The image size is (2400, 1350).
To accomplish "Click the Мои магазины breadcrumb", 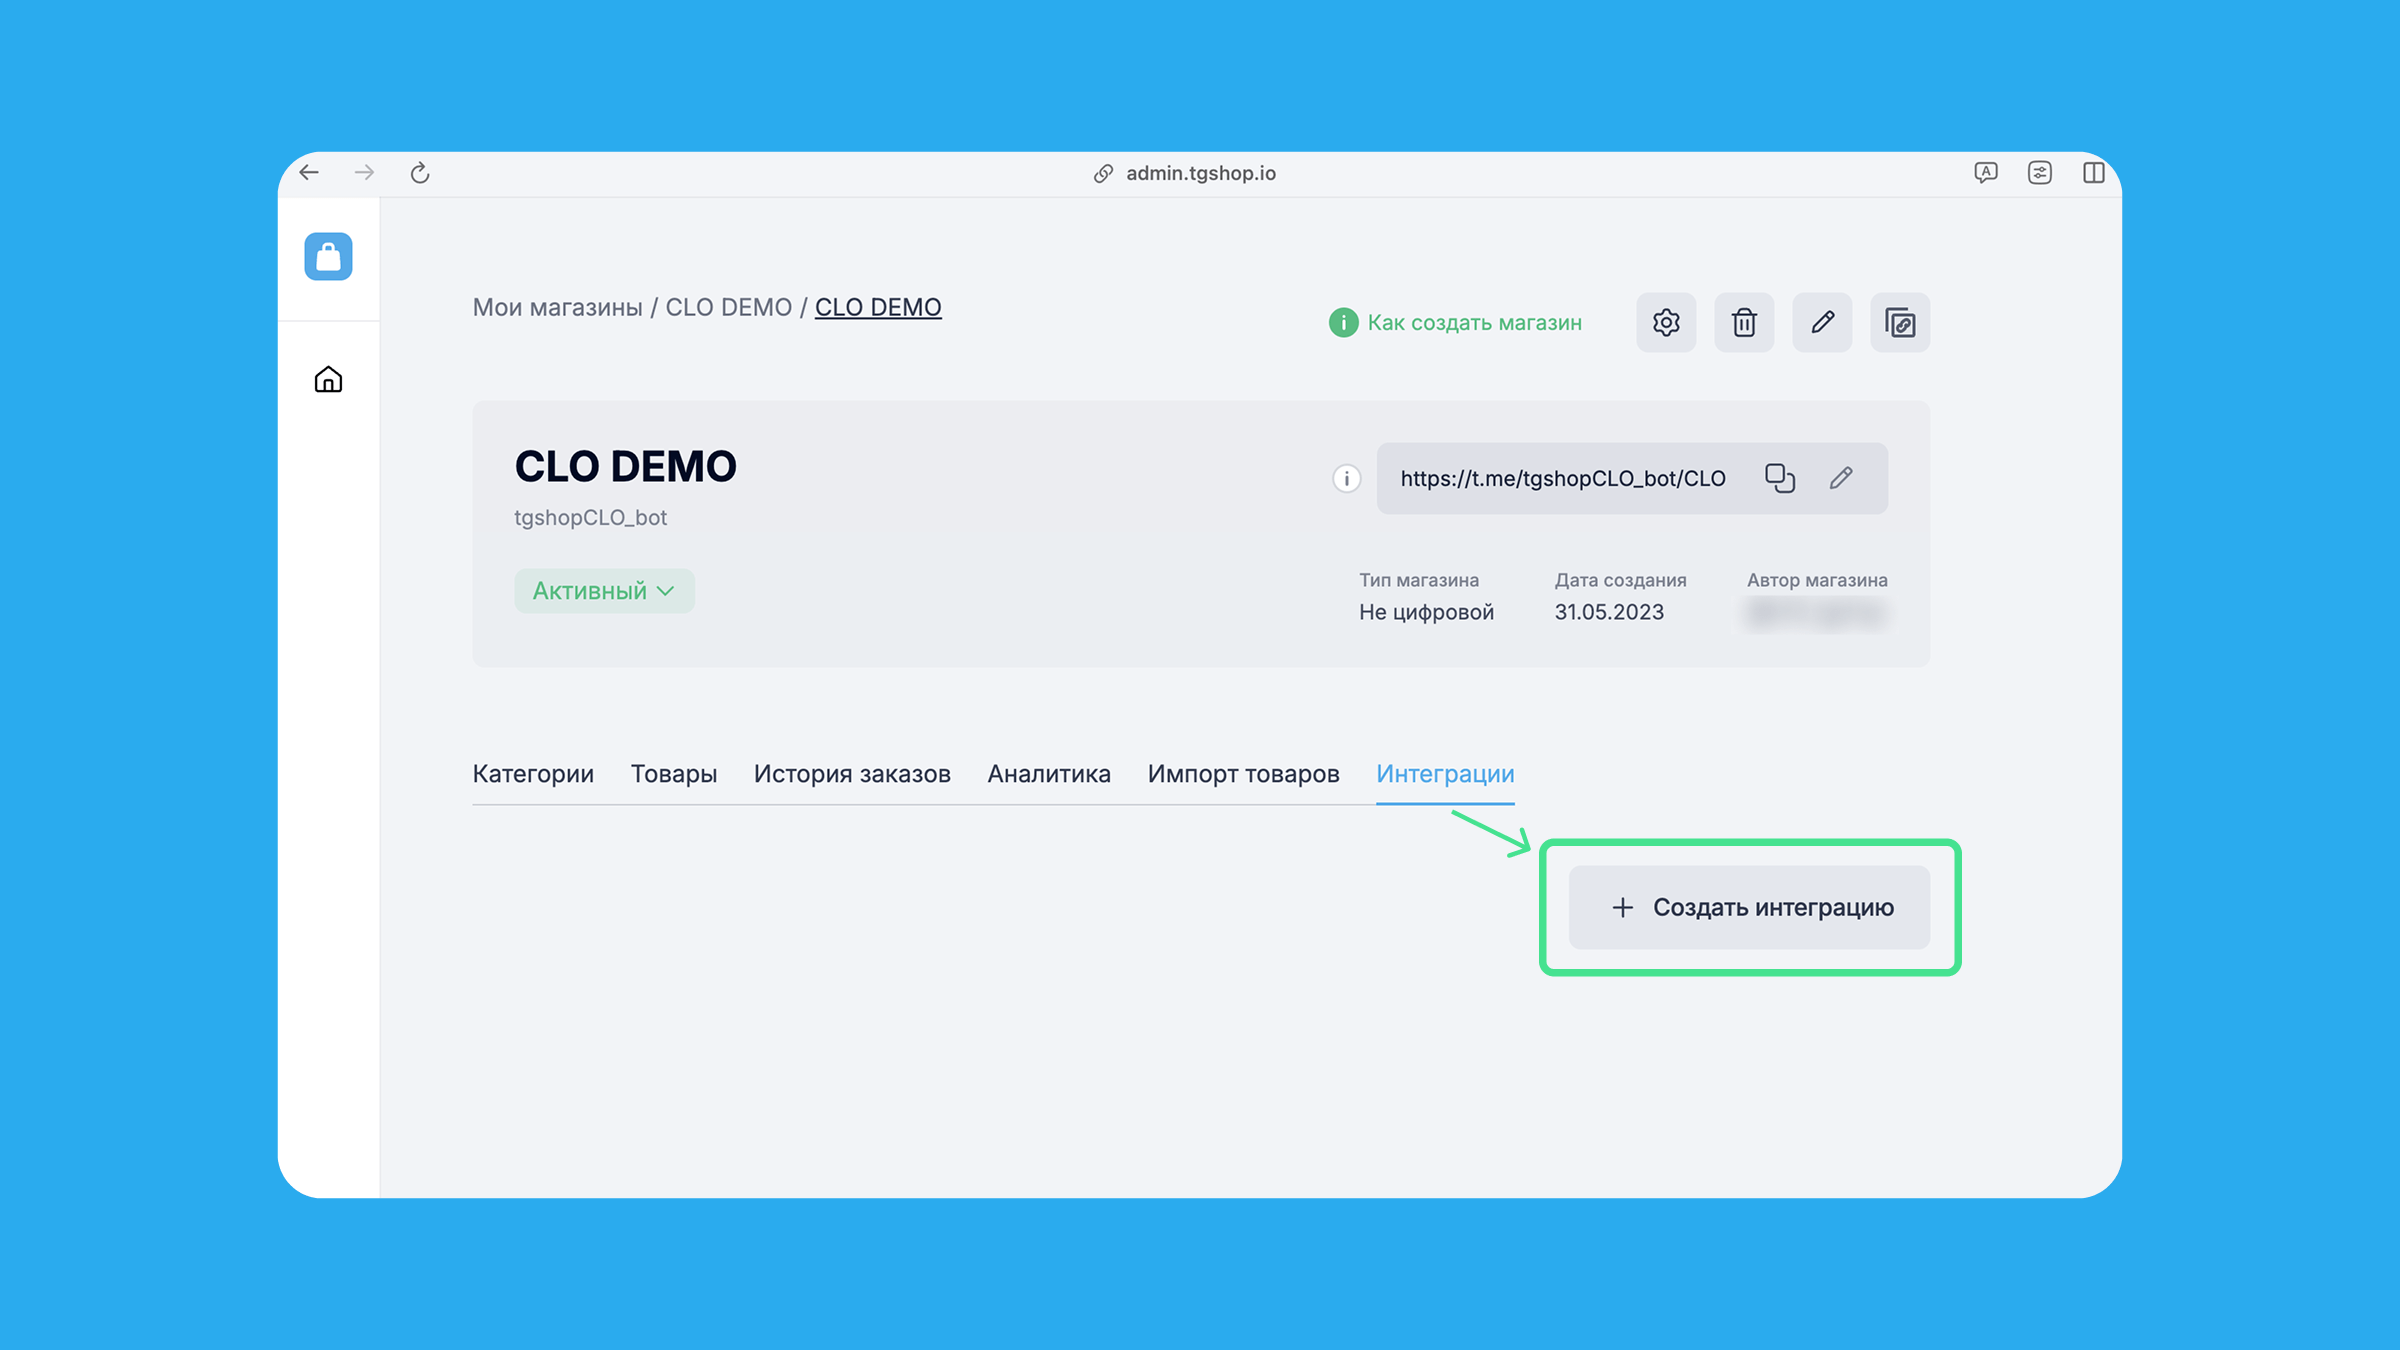I will [x=557, y=307].
